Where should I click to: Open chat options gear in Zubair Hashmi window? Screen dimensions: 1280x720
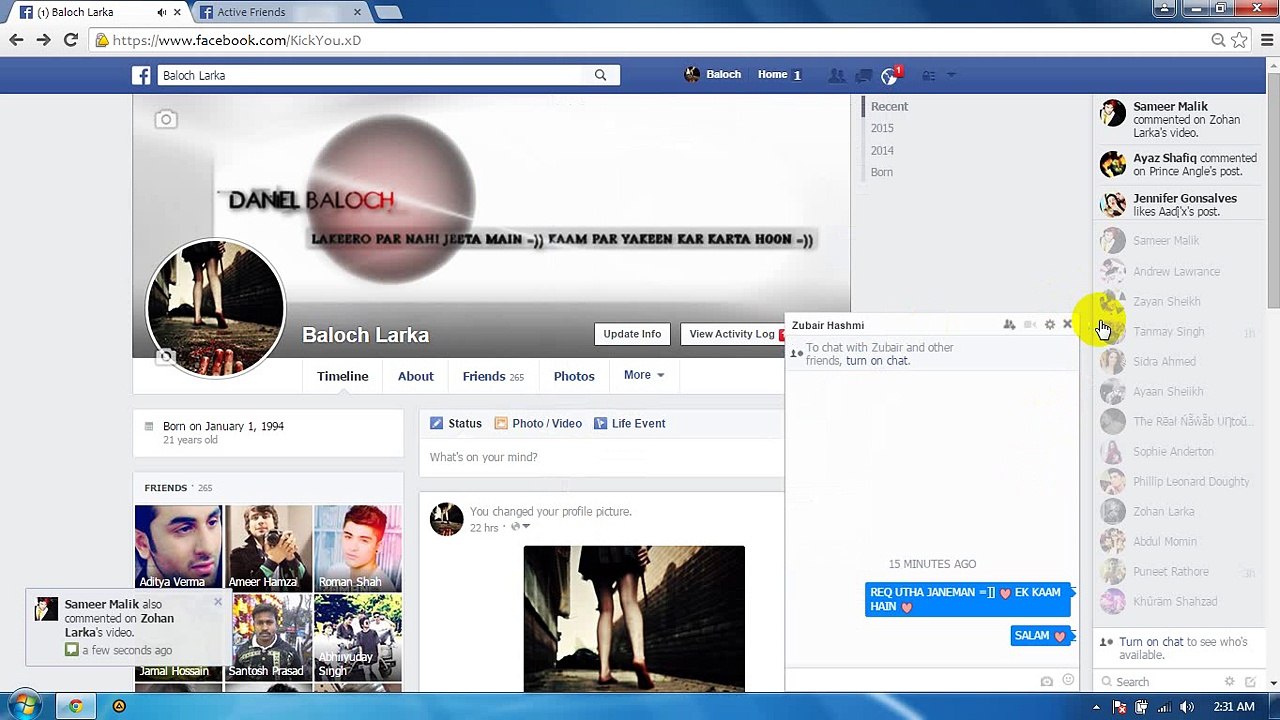[x=1050, y=325]
